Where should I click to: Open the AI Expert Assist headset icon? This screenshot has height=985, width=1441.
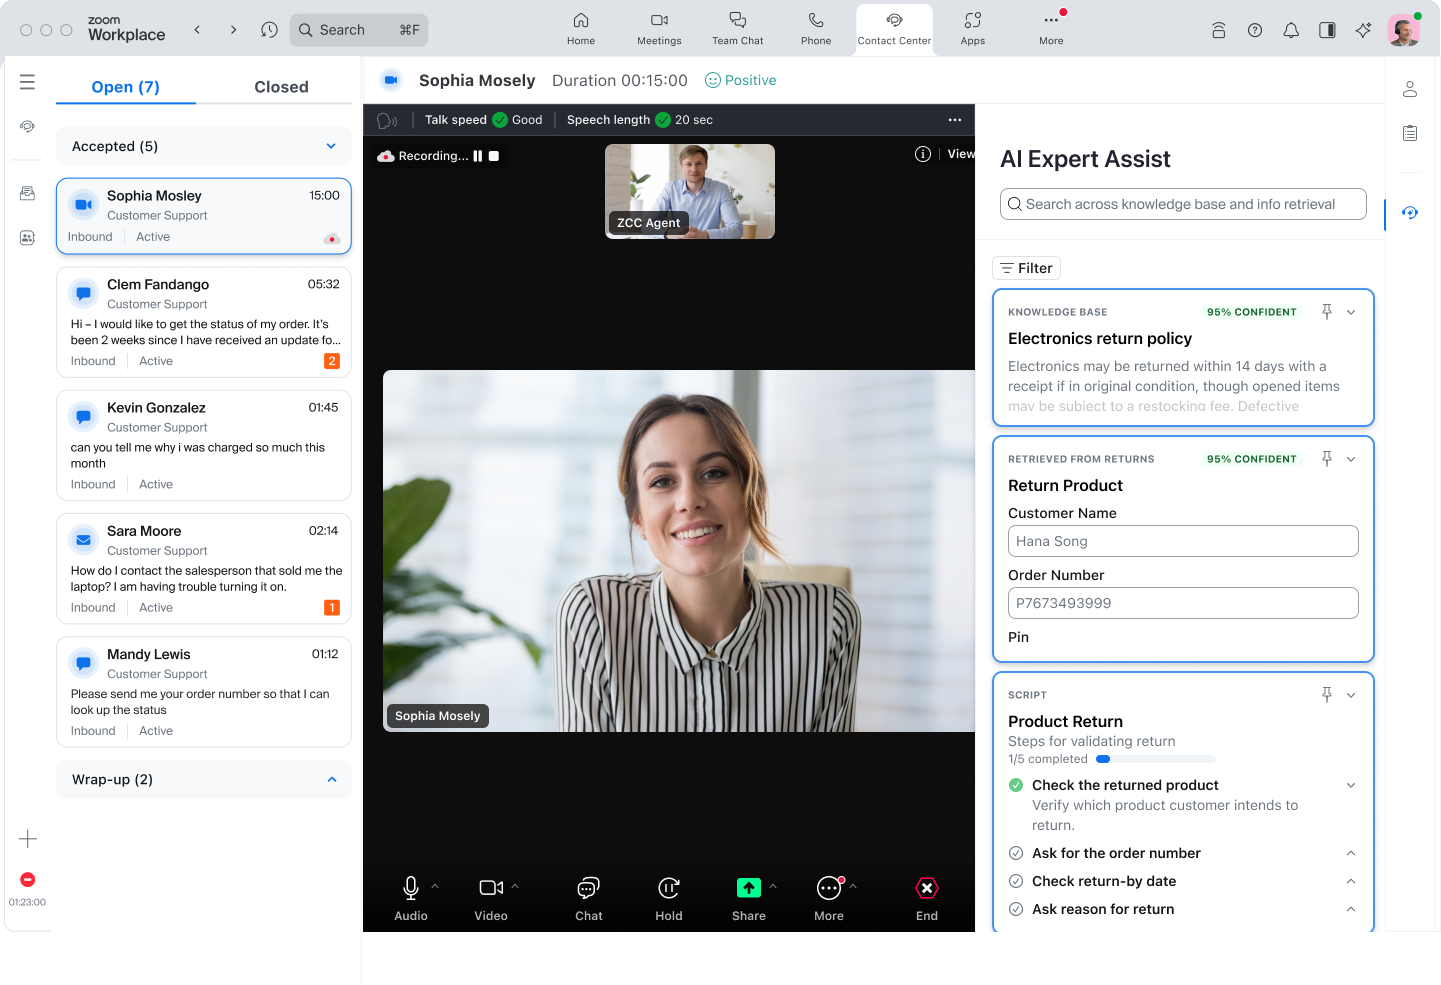pos(1410,213)
